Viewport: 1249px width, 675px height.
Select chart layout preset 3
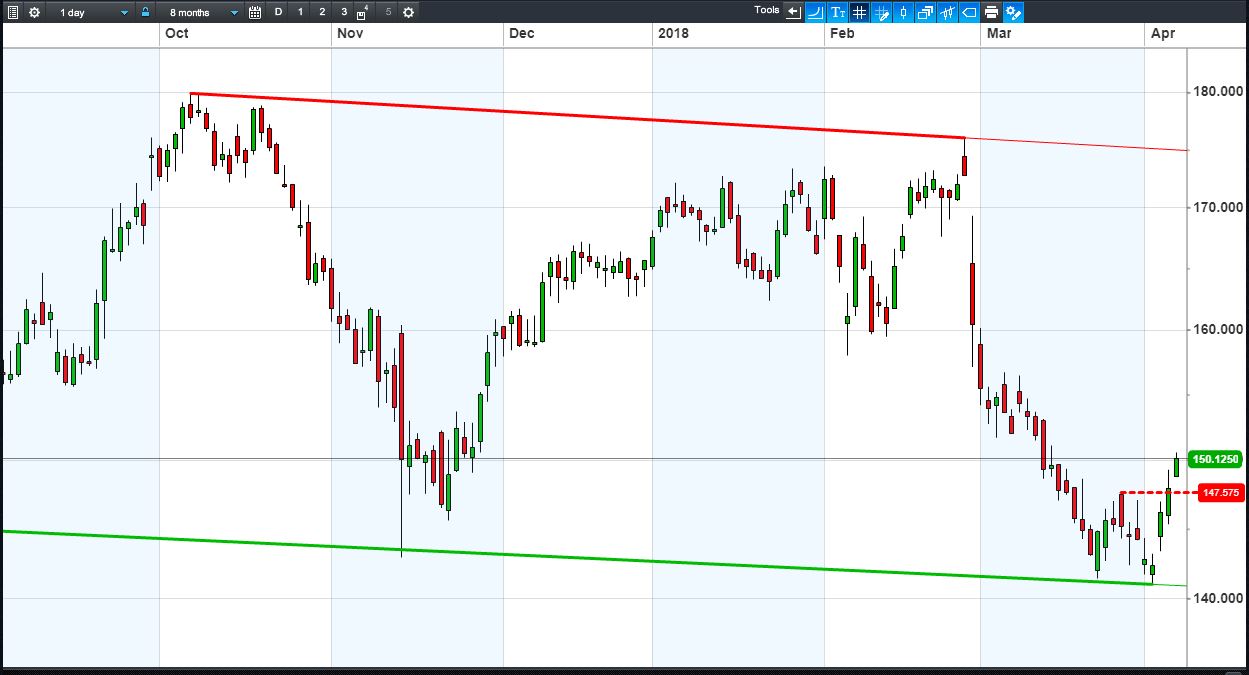[x=344, y=12]
